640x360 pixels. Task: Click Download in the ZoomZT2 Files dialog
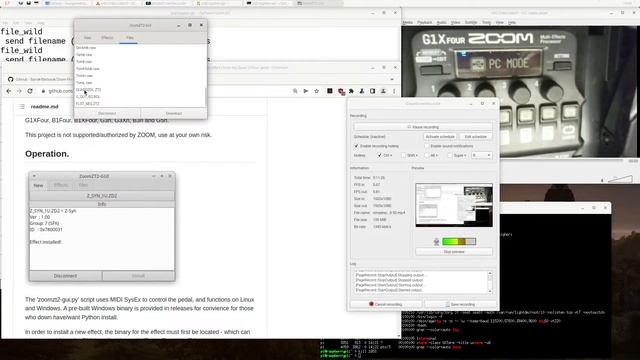[174, 113]
